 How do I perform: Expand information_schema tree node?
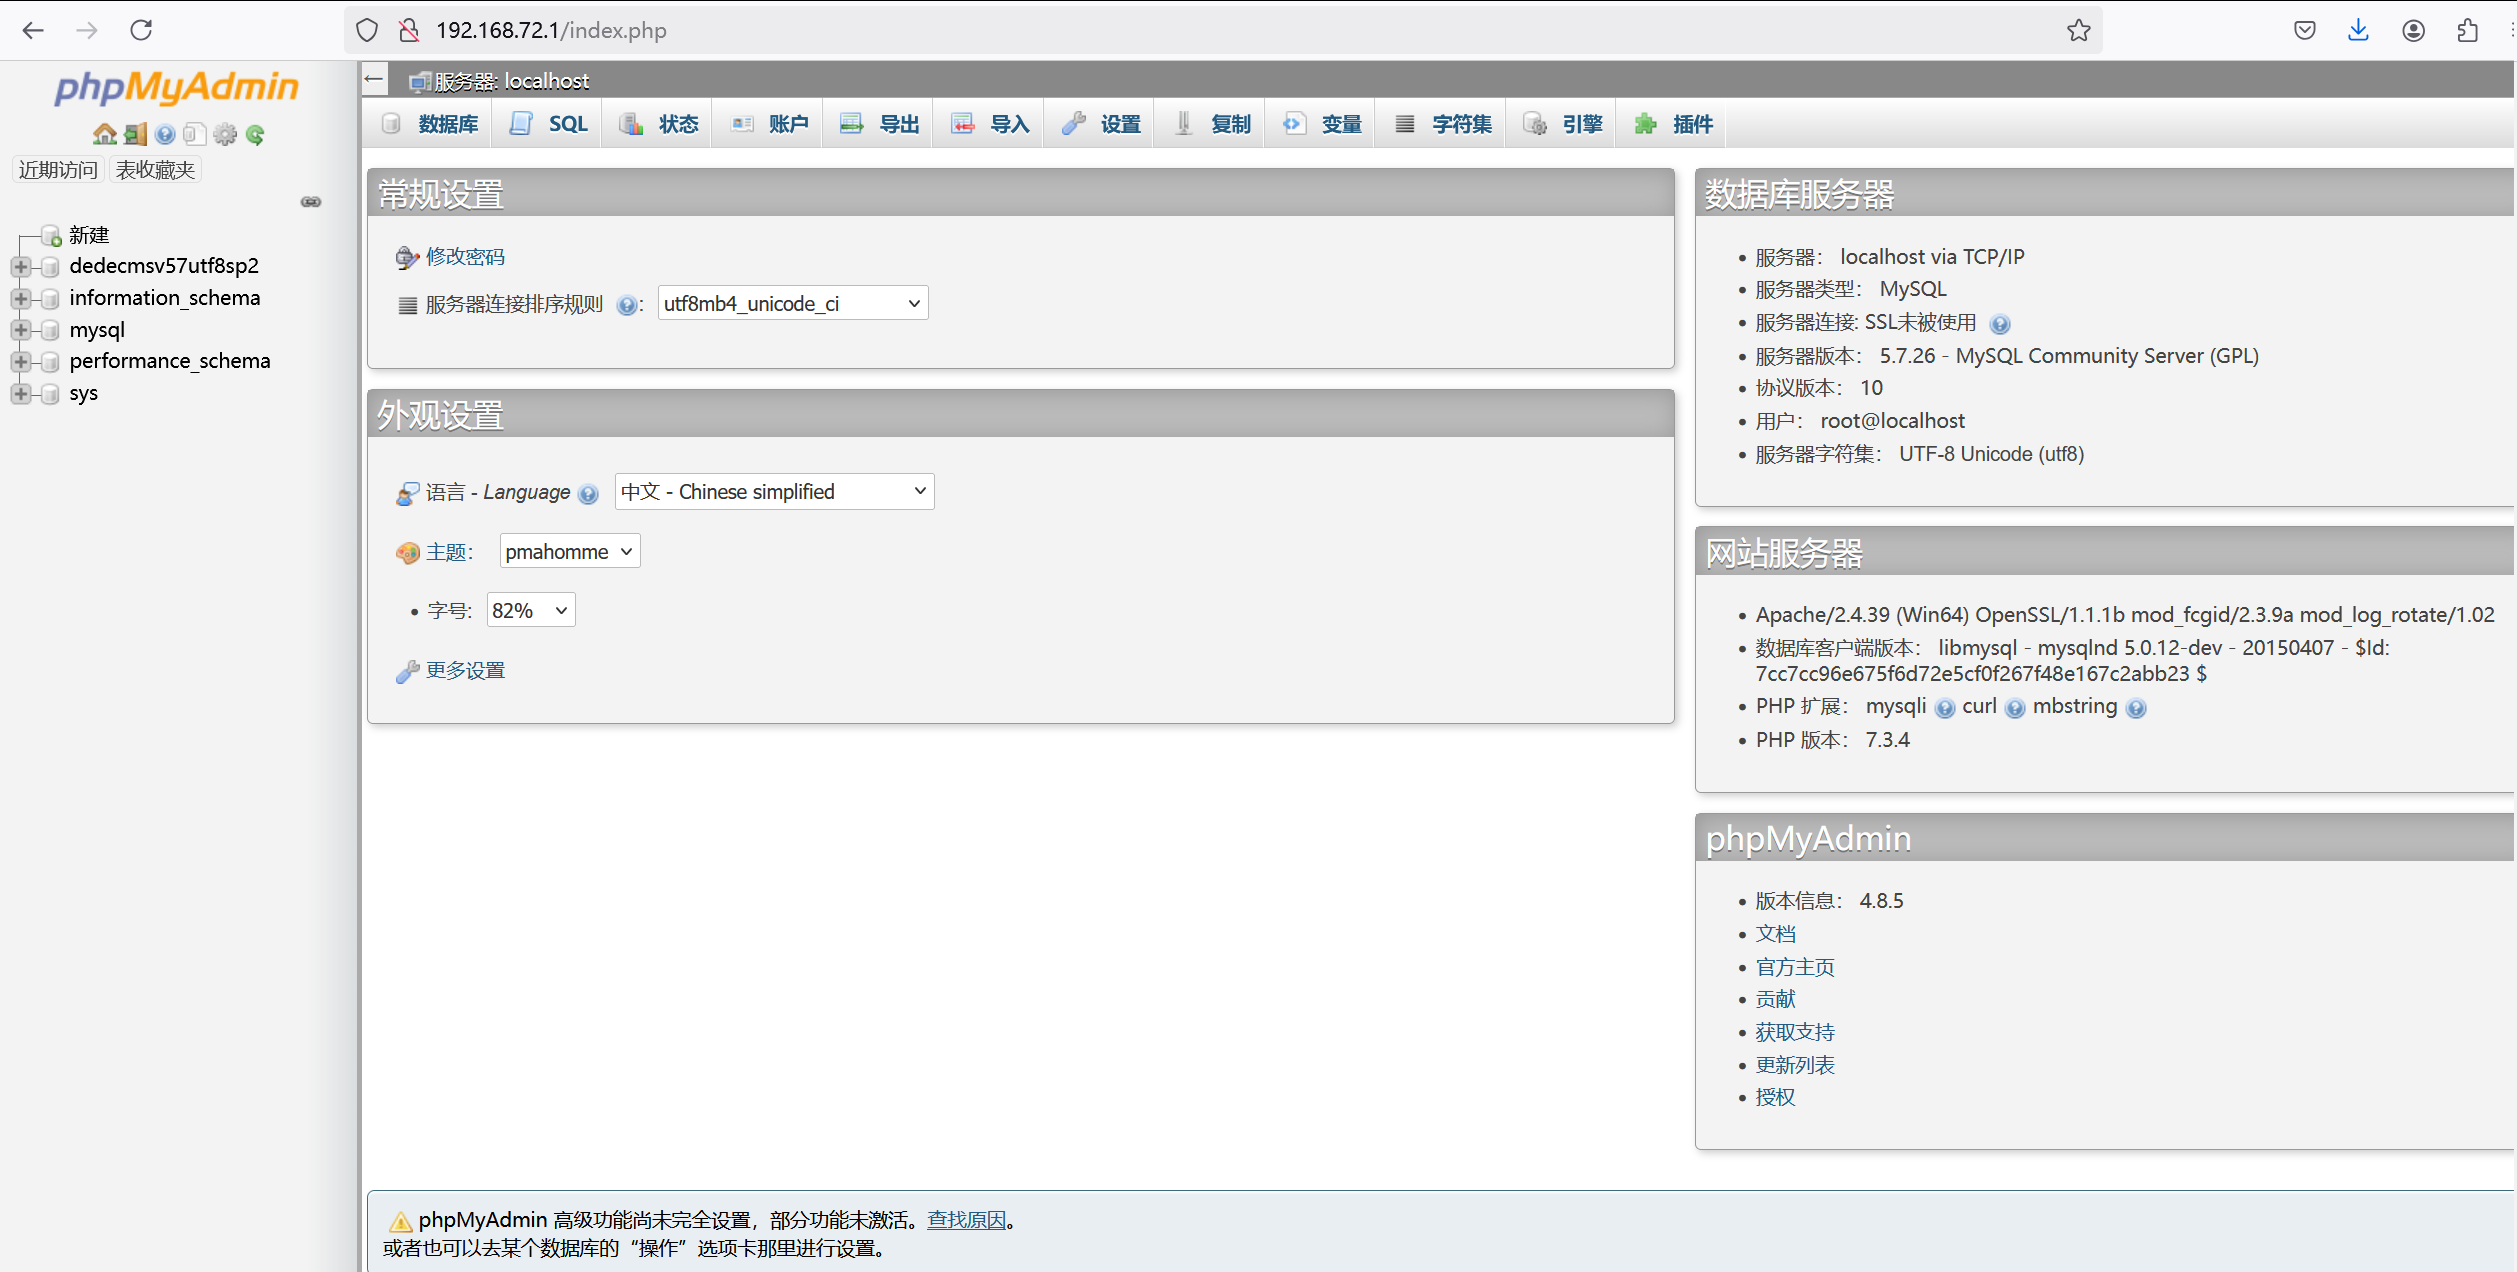21,299
